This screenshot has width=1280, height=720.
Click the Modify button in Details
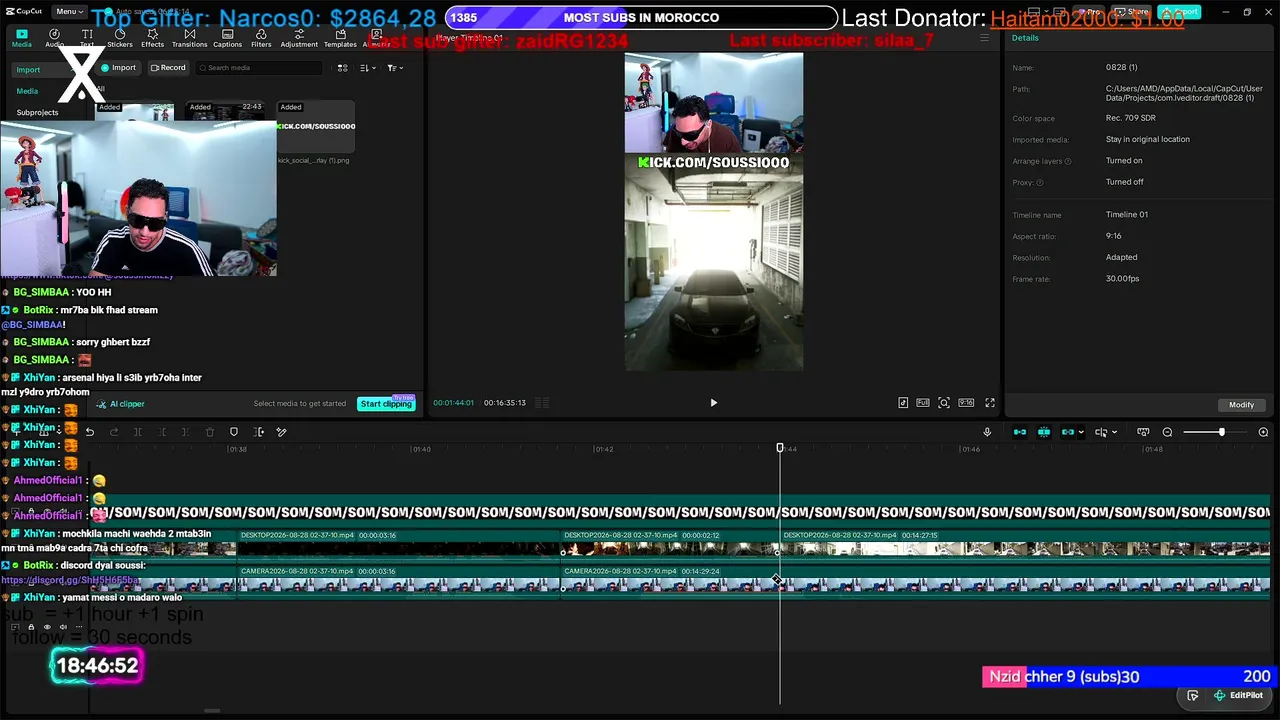(1242, 405)
